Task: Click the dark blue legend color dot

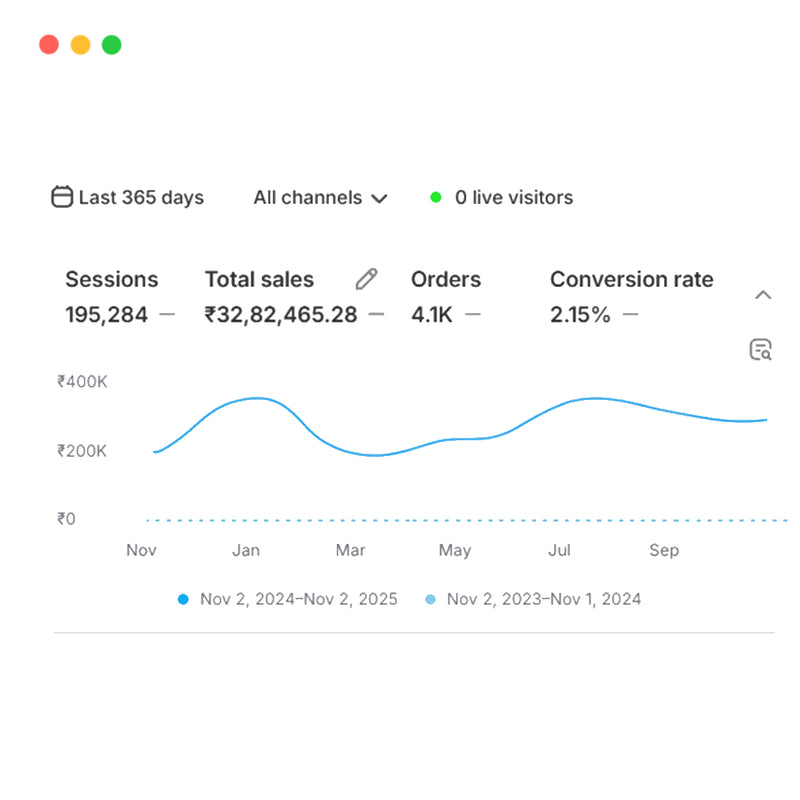Action: 183,599
